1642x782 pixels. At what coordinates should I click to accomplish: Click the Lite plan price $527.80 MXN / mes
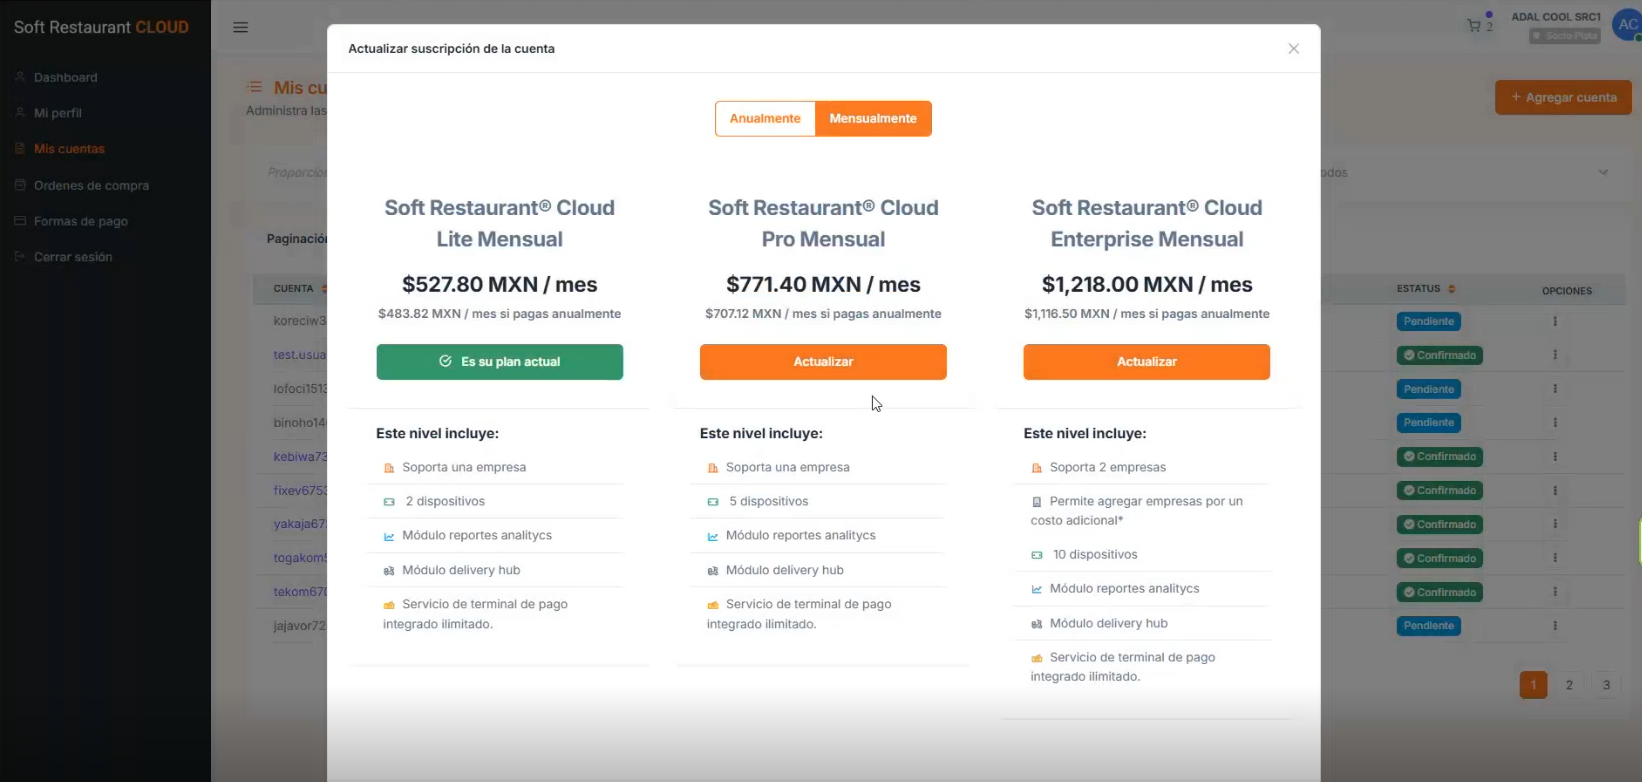[x=500, y=285]
